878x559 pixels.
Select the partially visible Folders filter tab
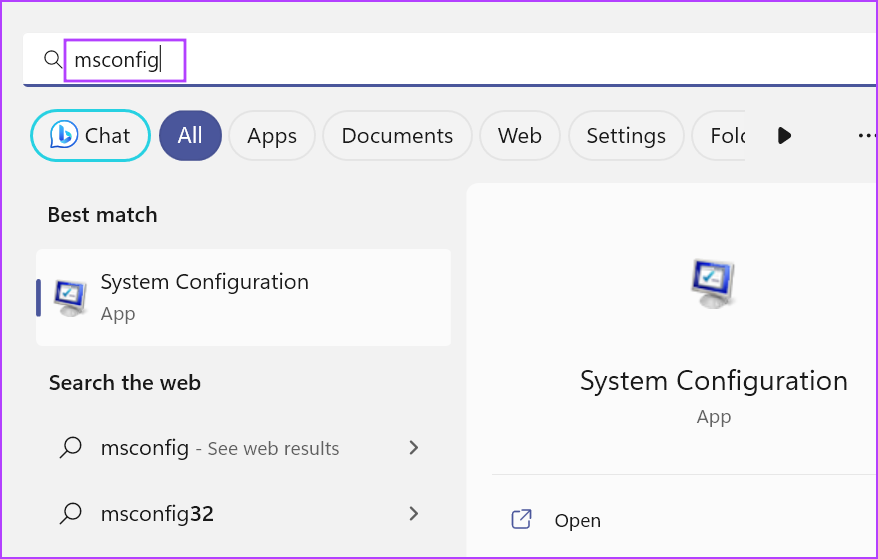719,136
